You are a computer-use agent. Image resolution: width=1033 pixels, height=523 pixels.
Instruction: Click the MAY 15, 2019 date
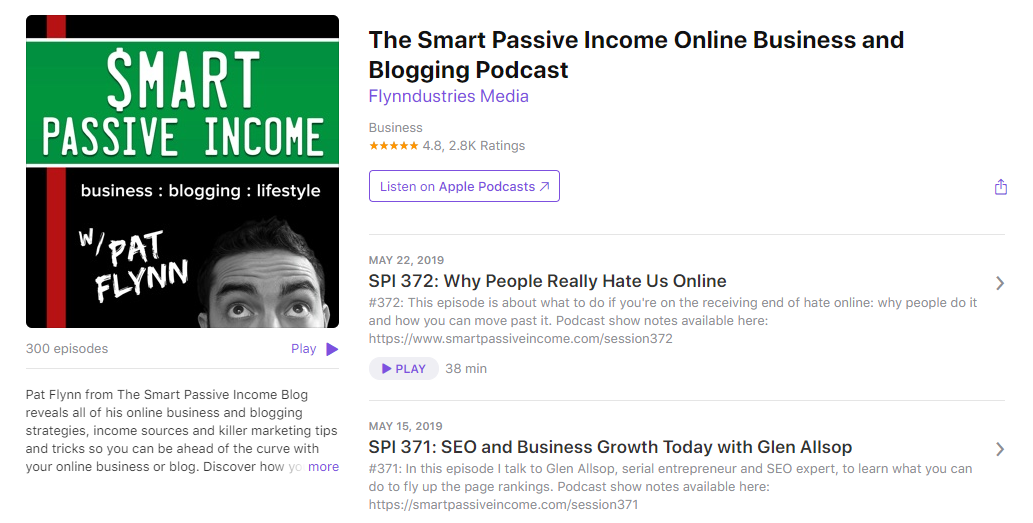tap(406, 426)
